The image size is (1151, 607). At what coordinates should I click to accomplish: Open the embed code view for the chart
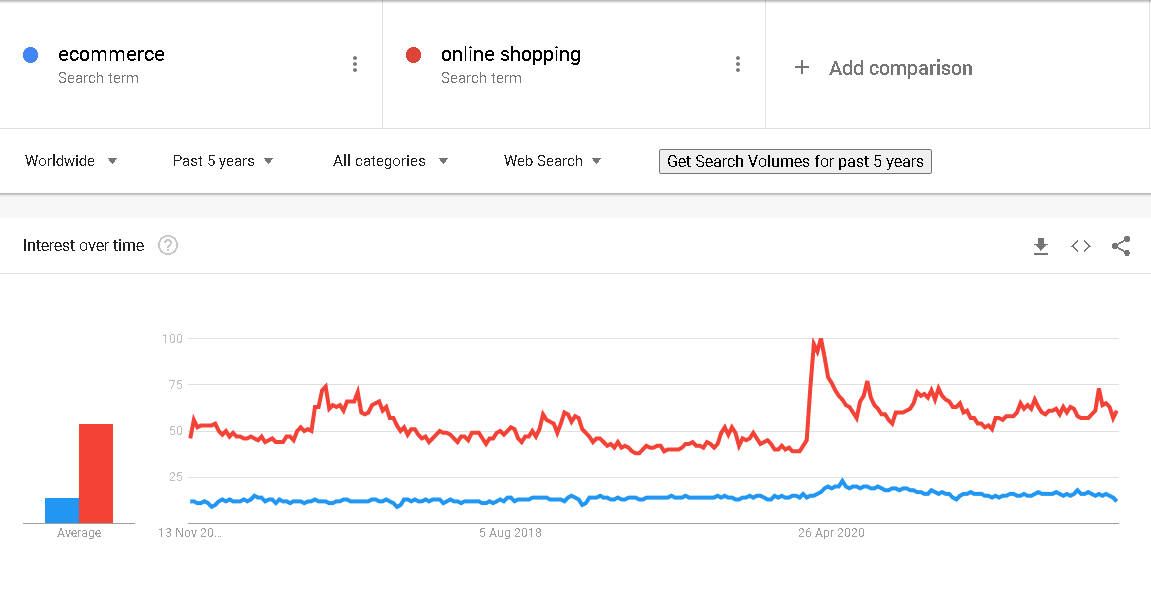[x=1080, y=246]
